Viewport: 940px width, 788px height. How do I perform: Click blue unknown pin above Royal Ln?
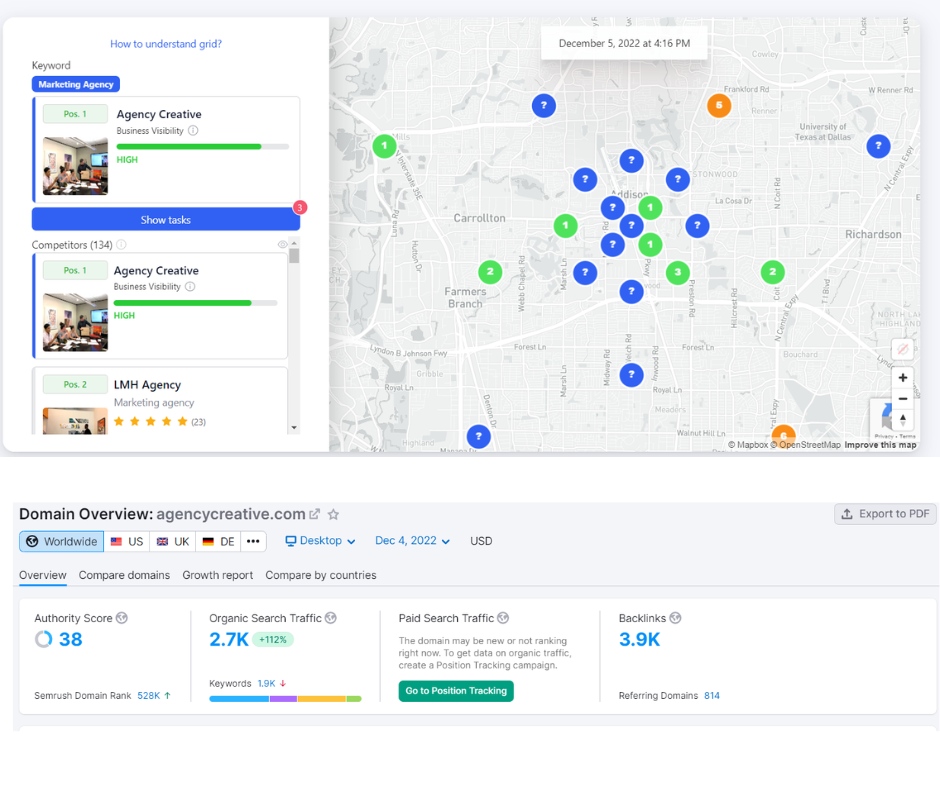tap(631, 375)
